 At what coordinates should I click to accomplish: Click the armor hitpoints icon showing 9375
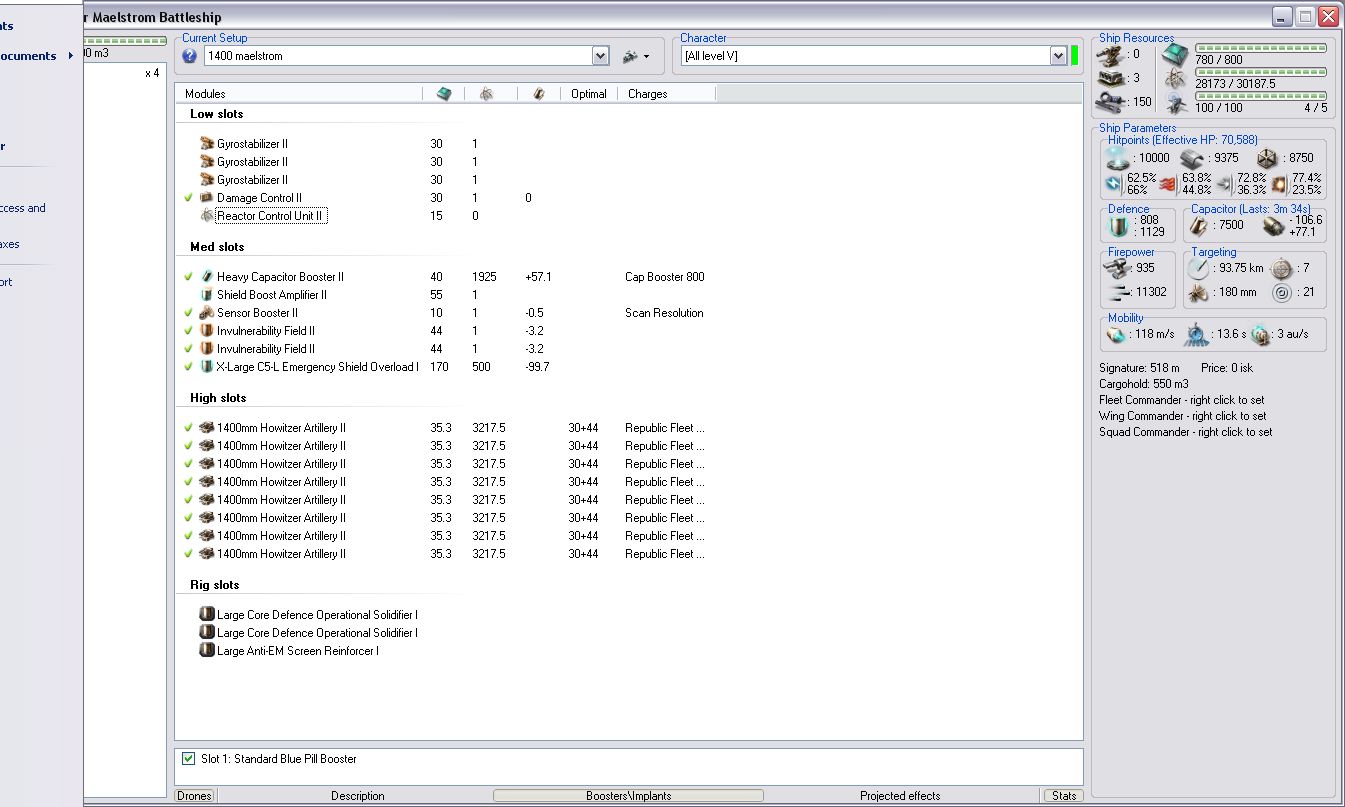(x=1190, y=158)
